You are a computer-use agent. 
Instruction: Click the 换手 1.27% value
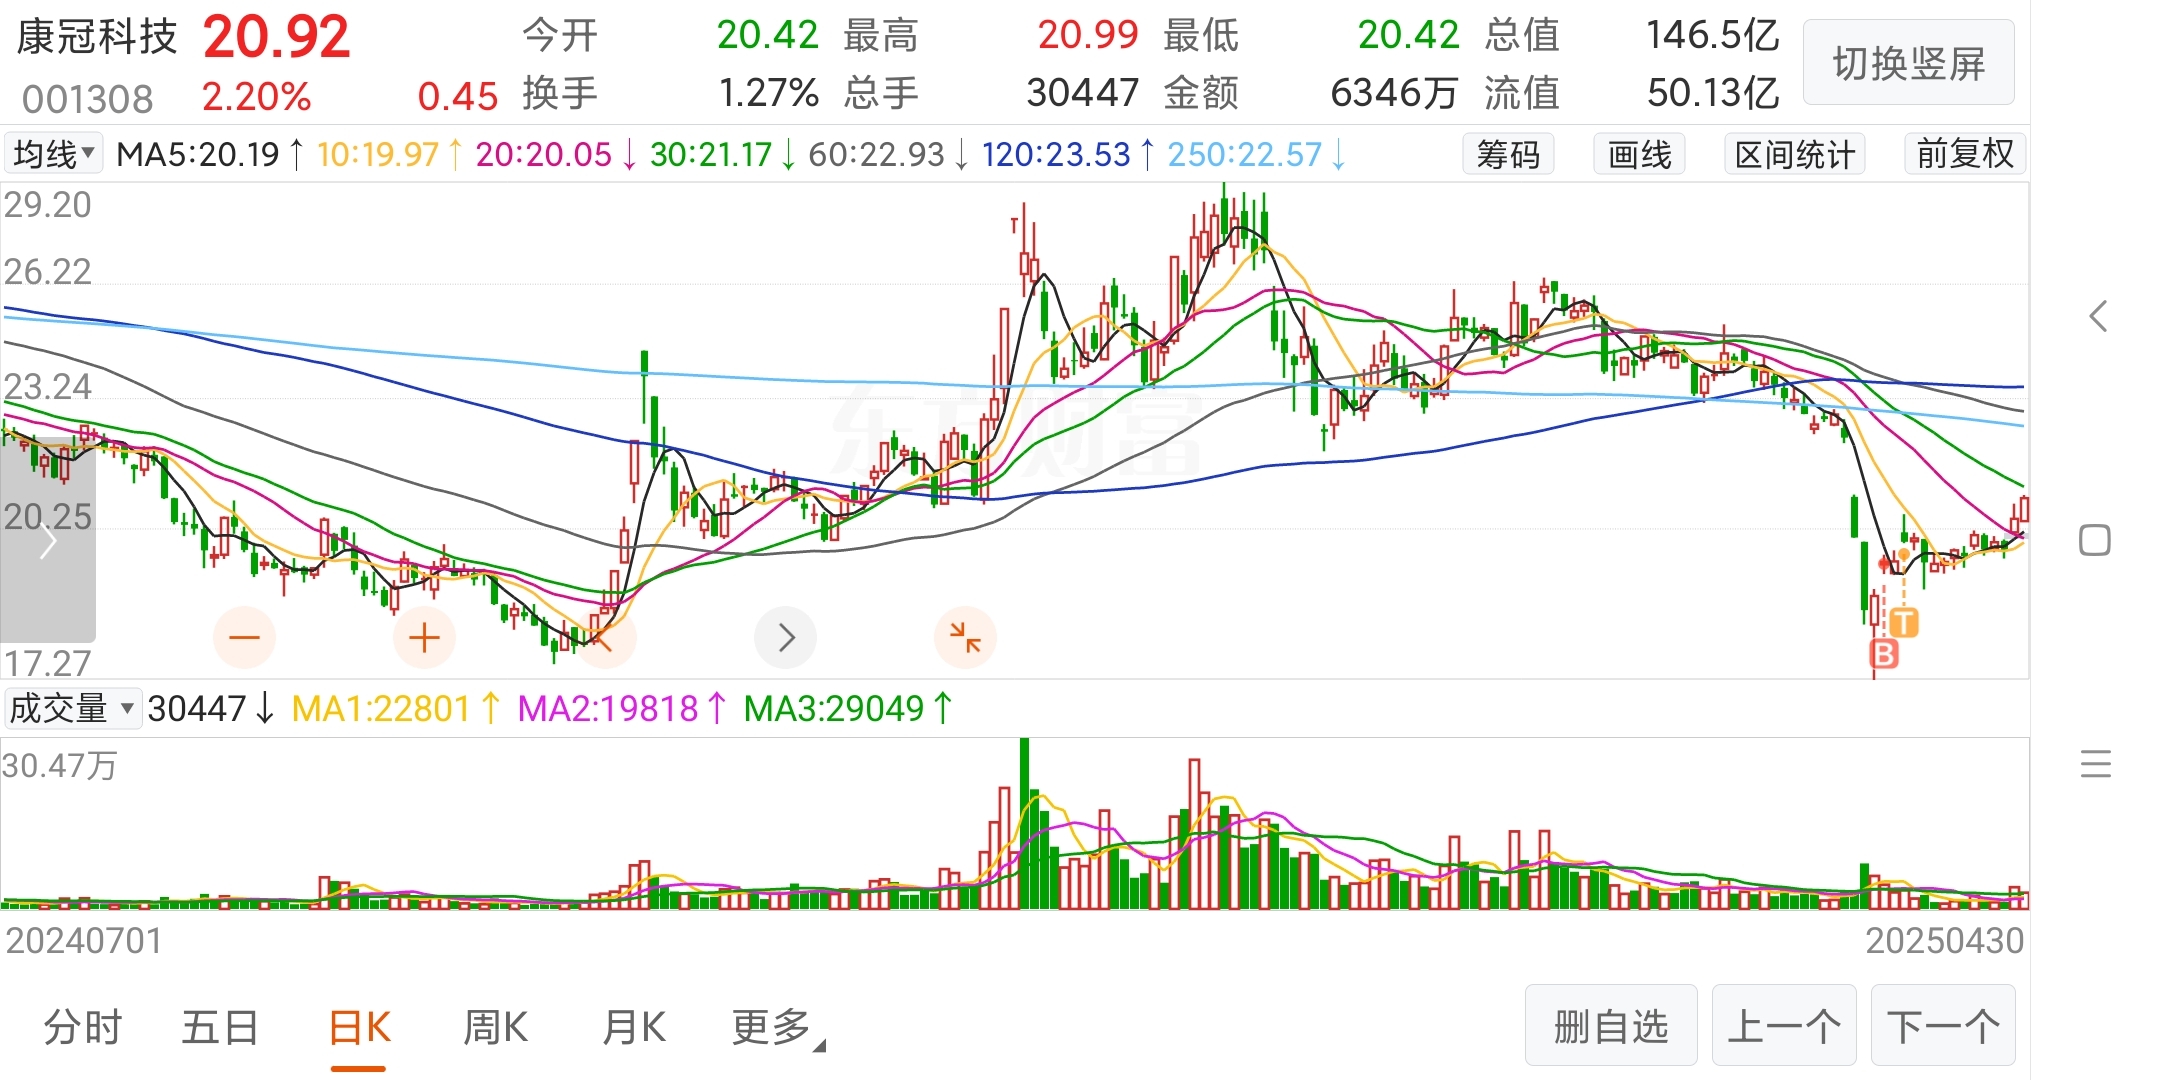pyautogui.click(x=769, y=93)
